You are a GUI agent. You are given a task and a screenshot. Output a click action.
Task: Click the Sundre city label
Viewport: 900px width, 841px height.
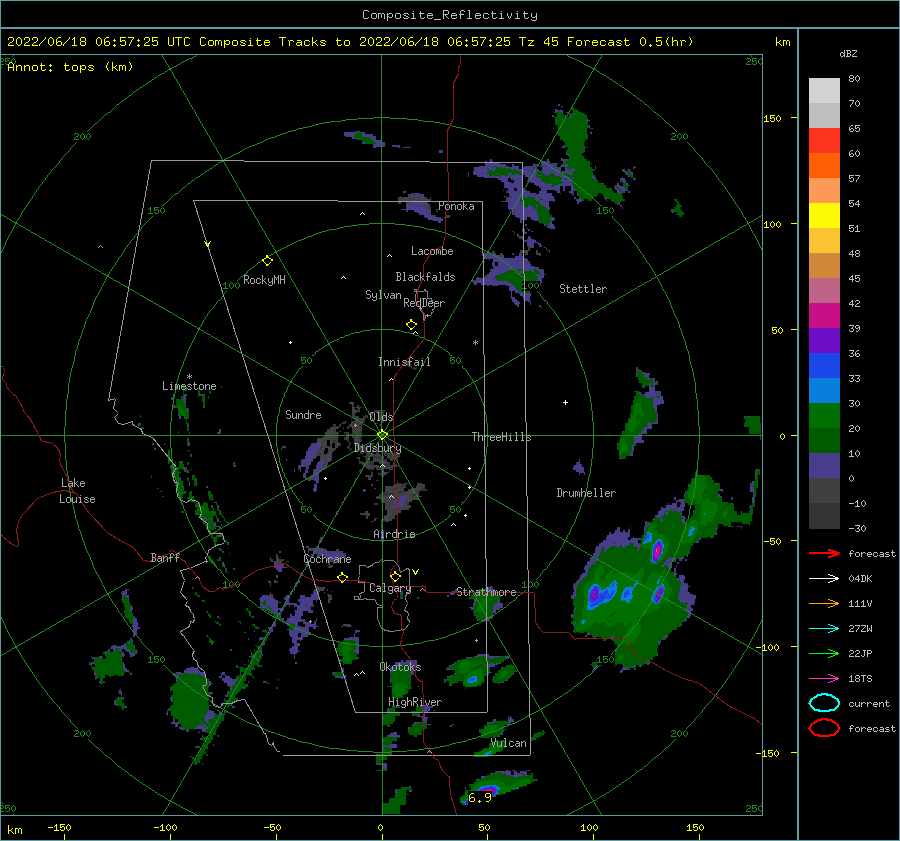[303, 415]
